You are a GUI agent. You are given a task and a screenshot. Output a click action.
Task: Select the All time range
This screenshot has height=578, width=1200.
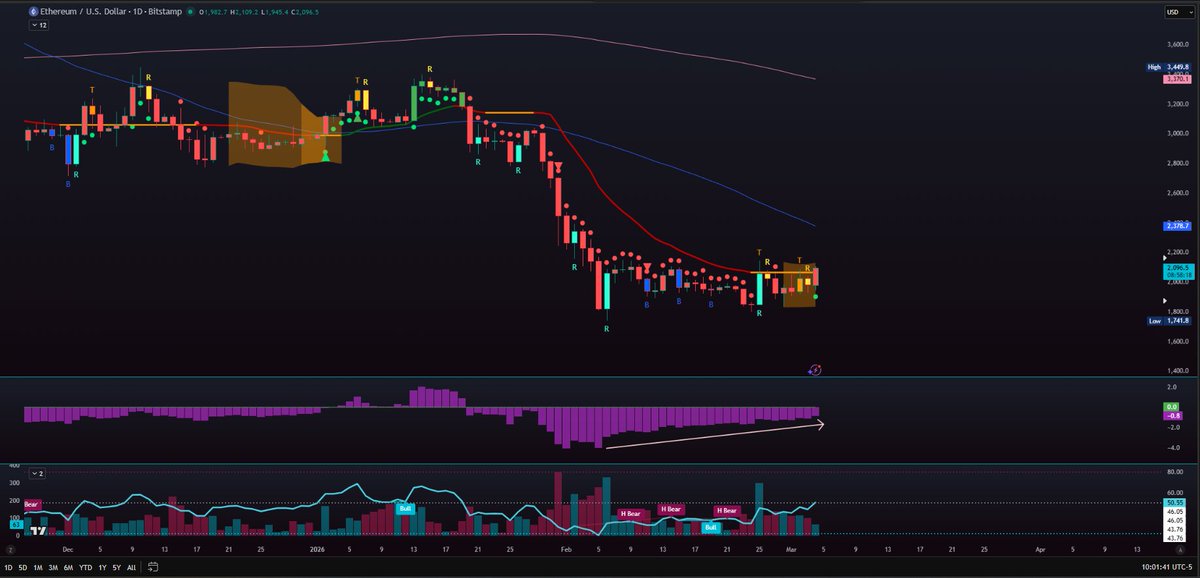pyautogui.click(x=131, y=567)
